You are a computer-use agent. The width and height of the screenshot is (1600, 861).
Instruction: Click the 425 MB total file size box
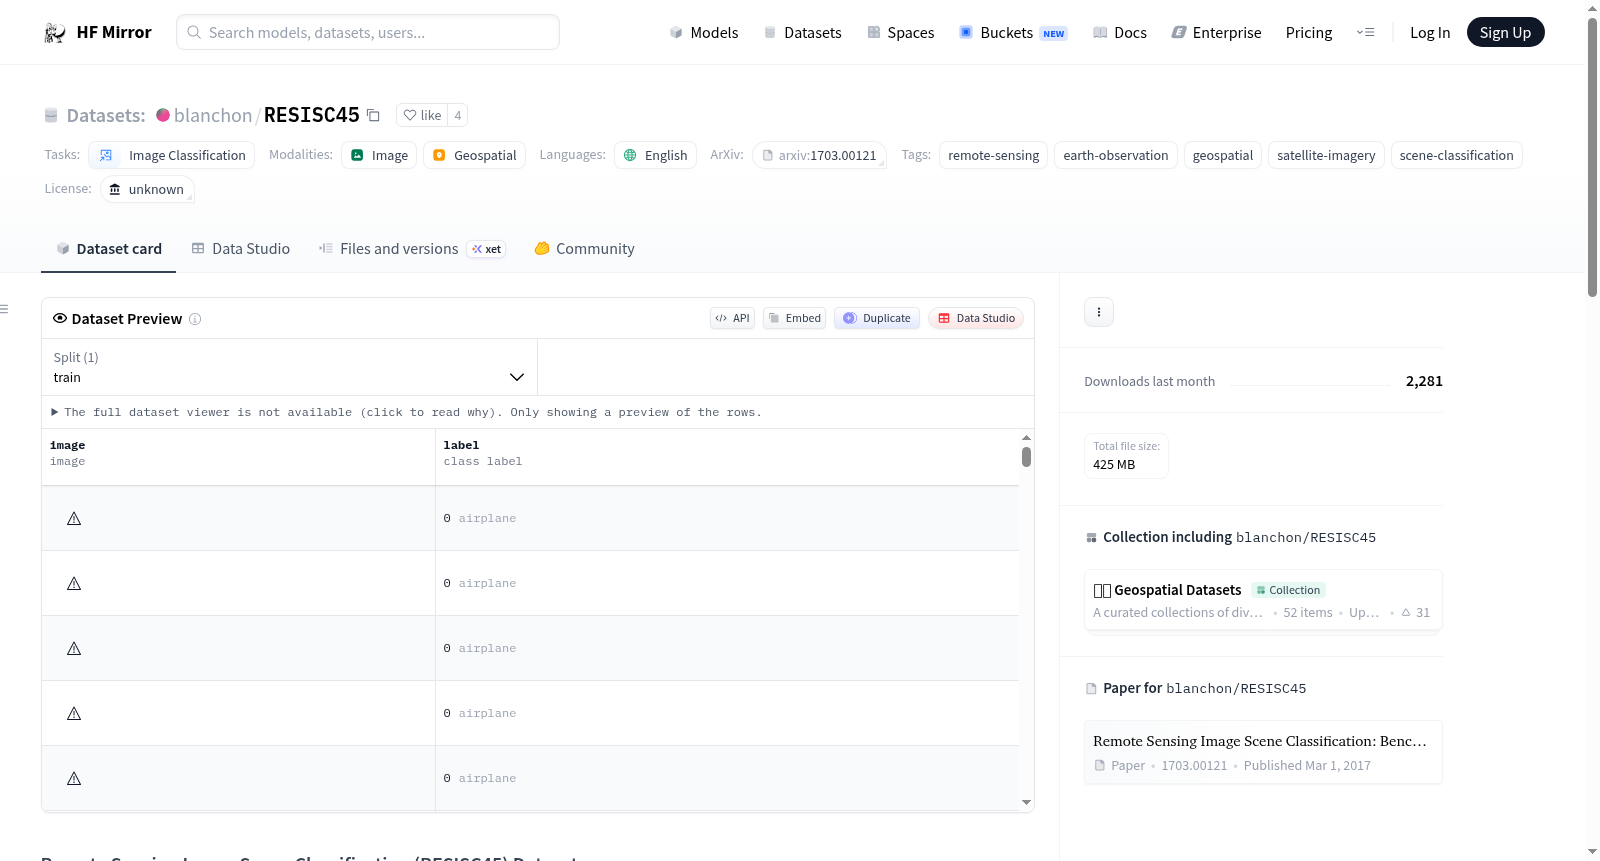(1126, 456)
